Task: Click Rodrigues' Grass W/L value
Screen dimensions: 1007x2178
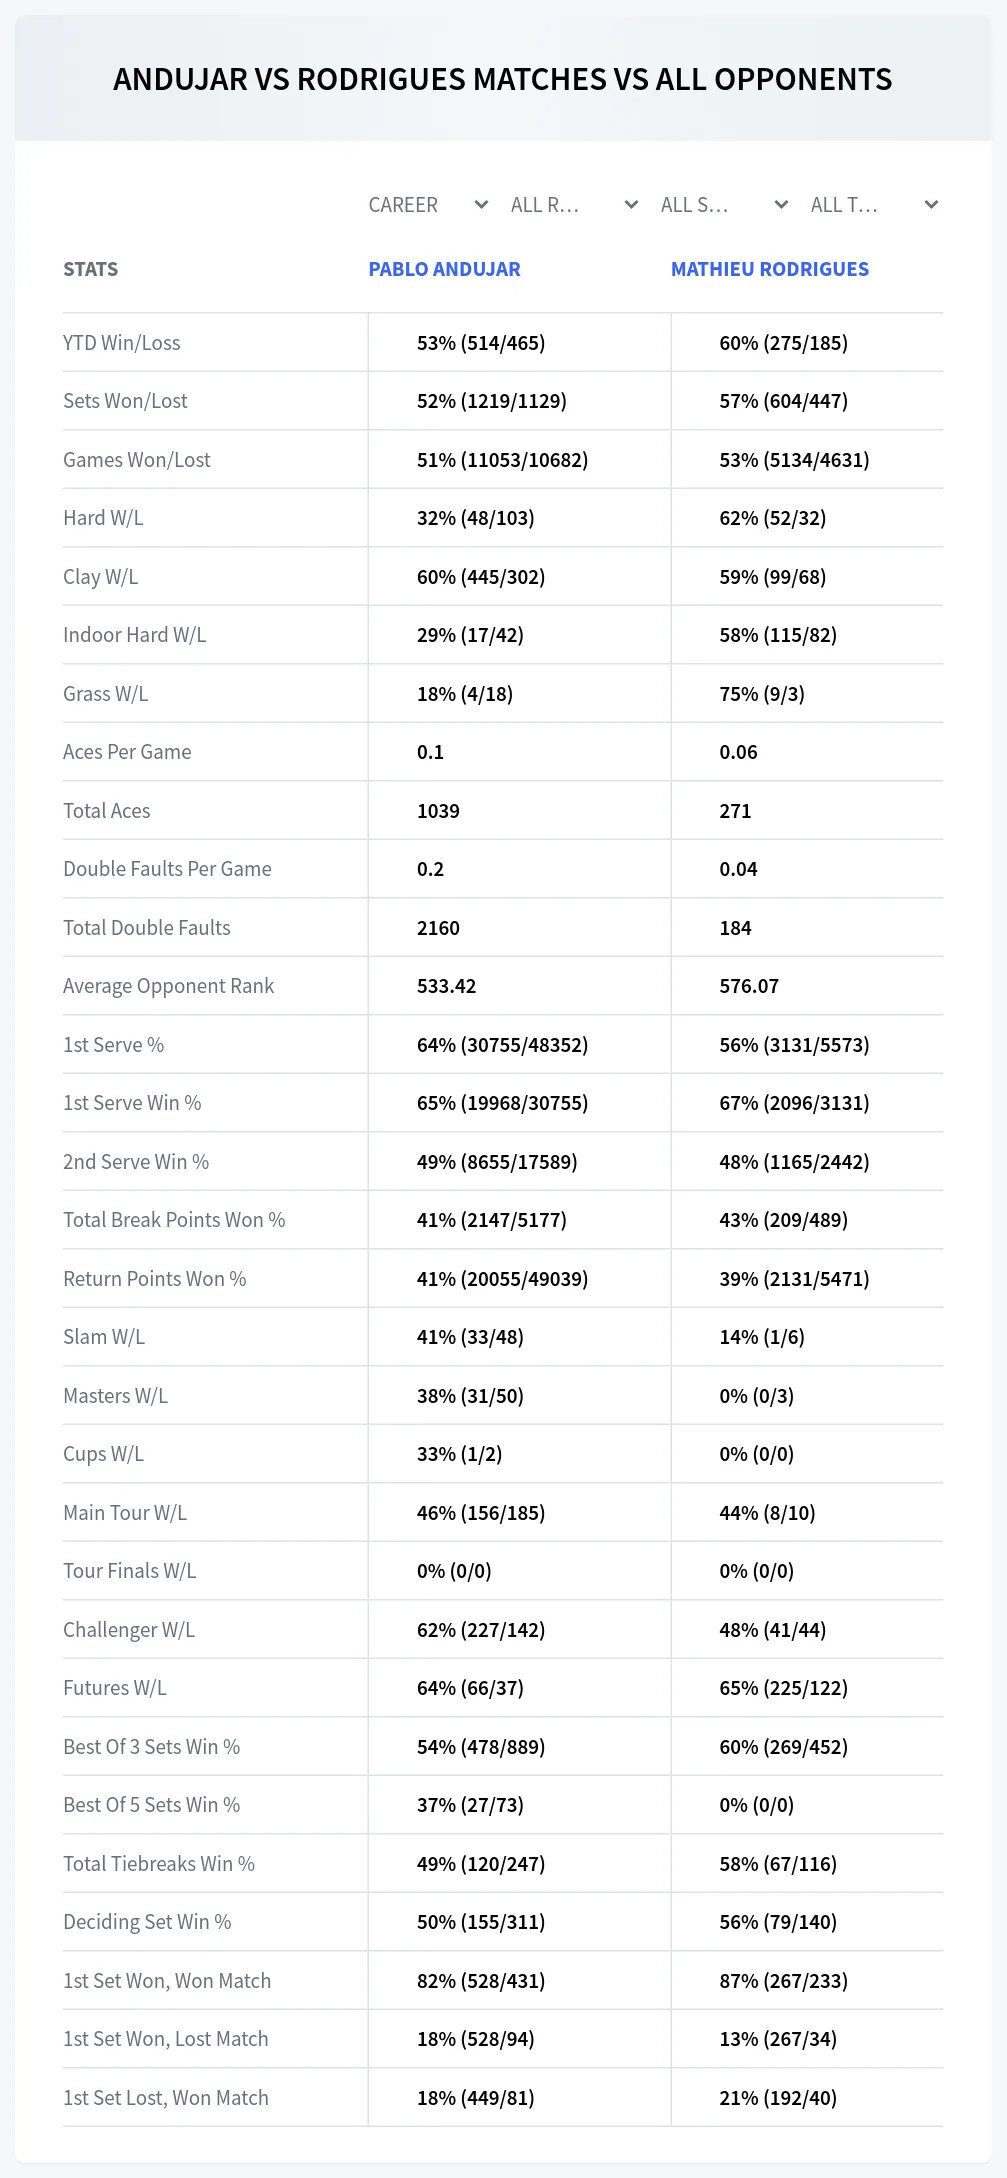Action: click(762, 694)
